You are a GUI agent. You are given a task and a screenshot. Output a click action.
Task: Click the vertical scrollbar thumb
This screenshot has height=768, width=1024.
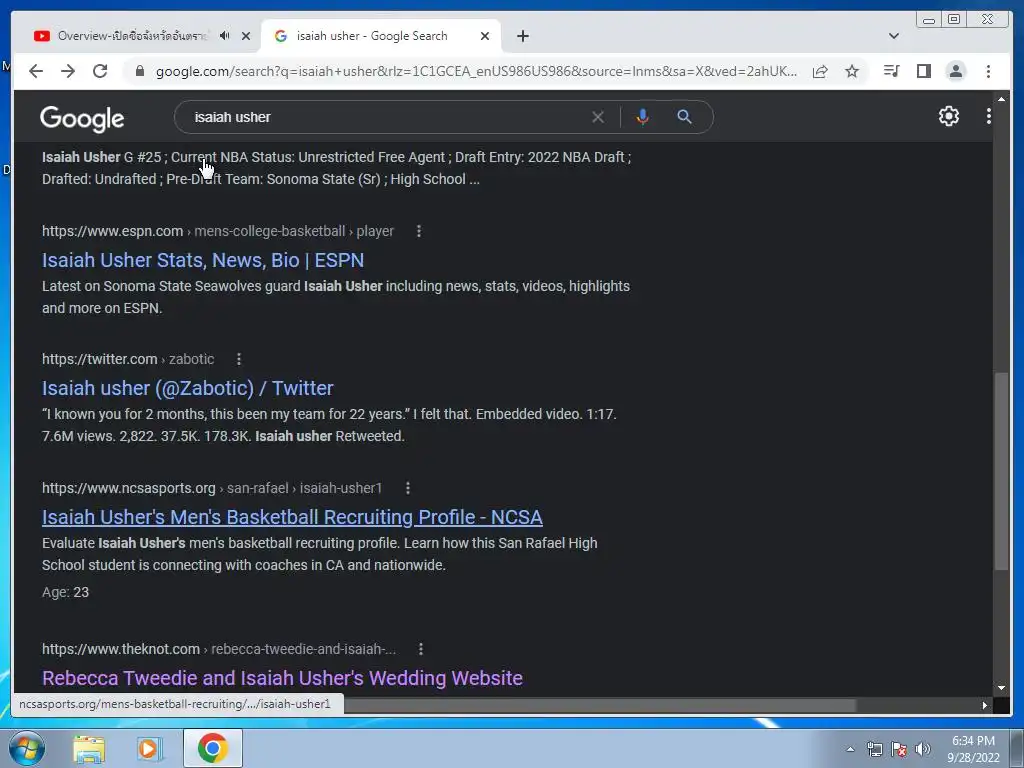click(x=1001, y=472)
